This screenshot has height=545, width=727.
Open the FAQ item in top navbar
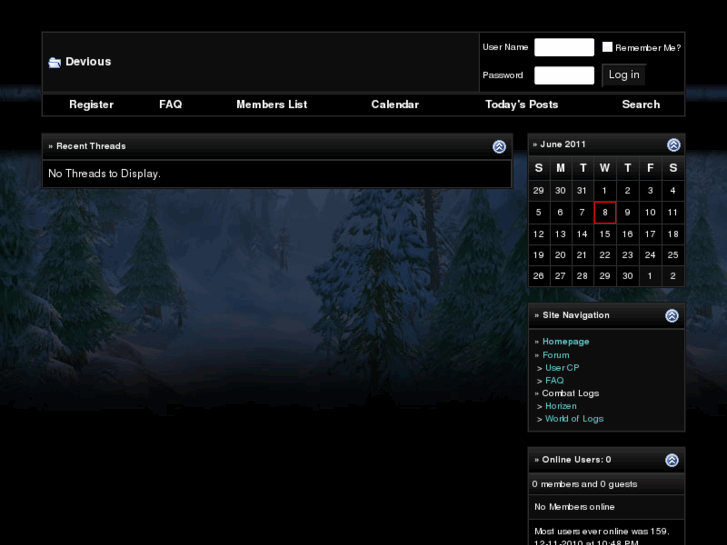tap(171, 105)
